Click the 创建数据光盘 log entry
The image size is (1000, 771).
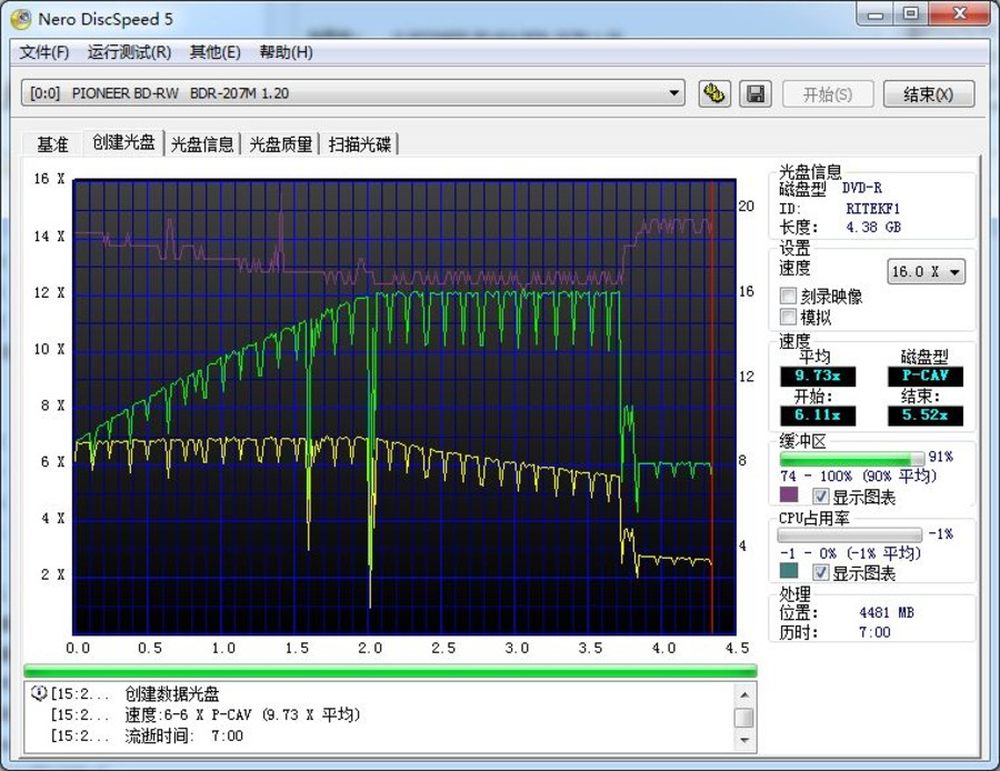coord(172,693)
